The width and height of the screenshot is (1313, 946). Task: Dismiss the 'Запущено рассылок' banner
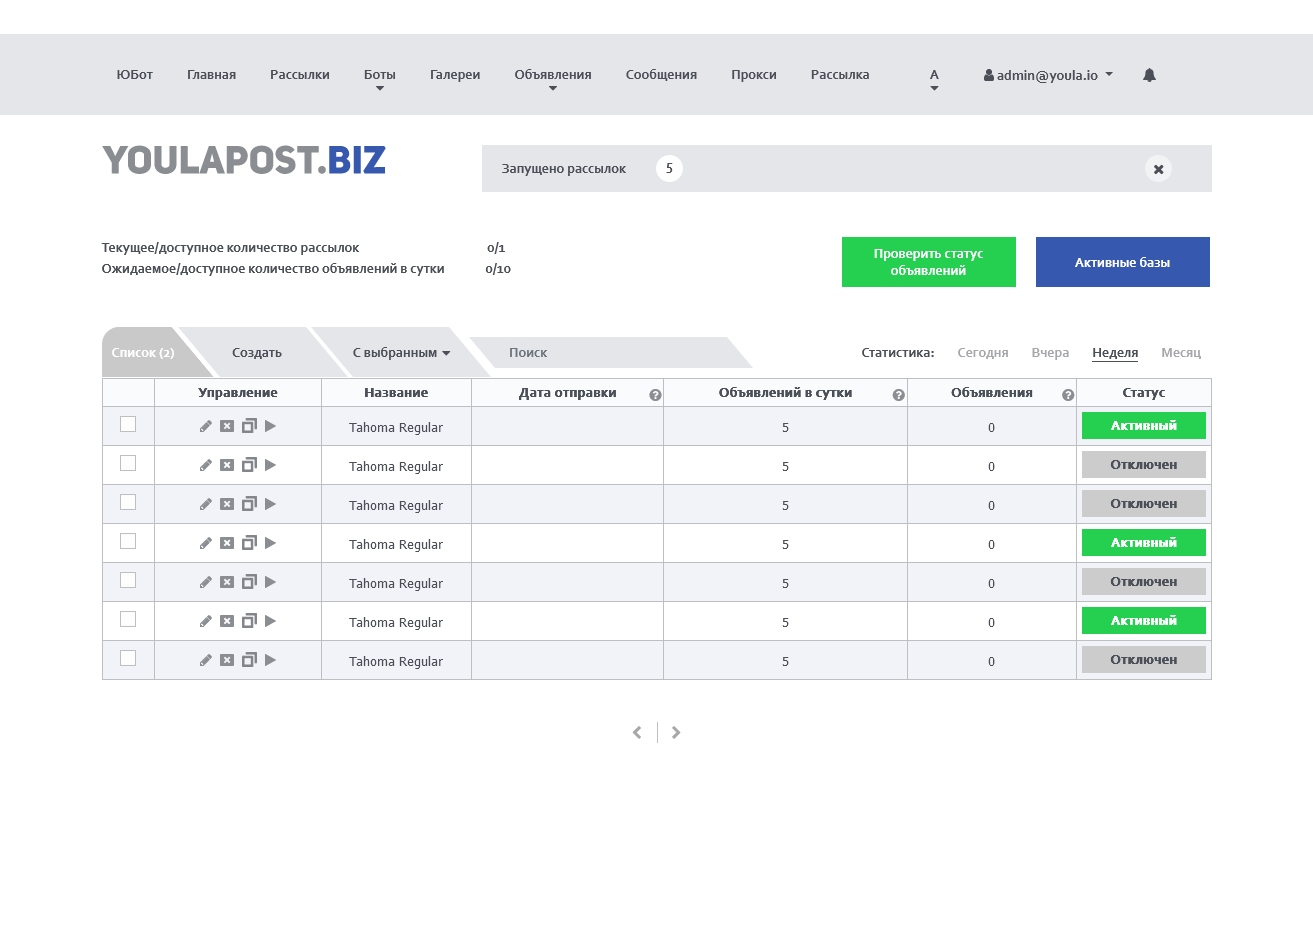point(1158,169)
